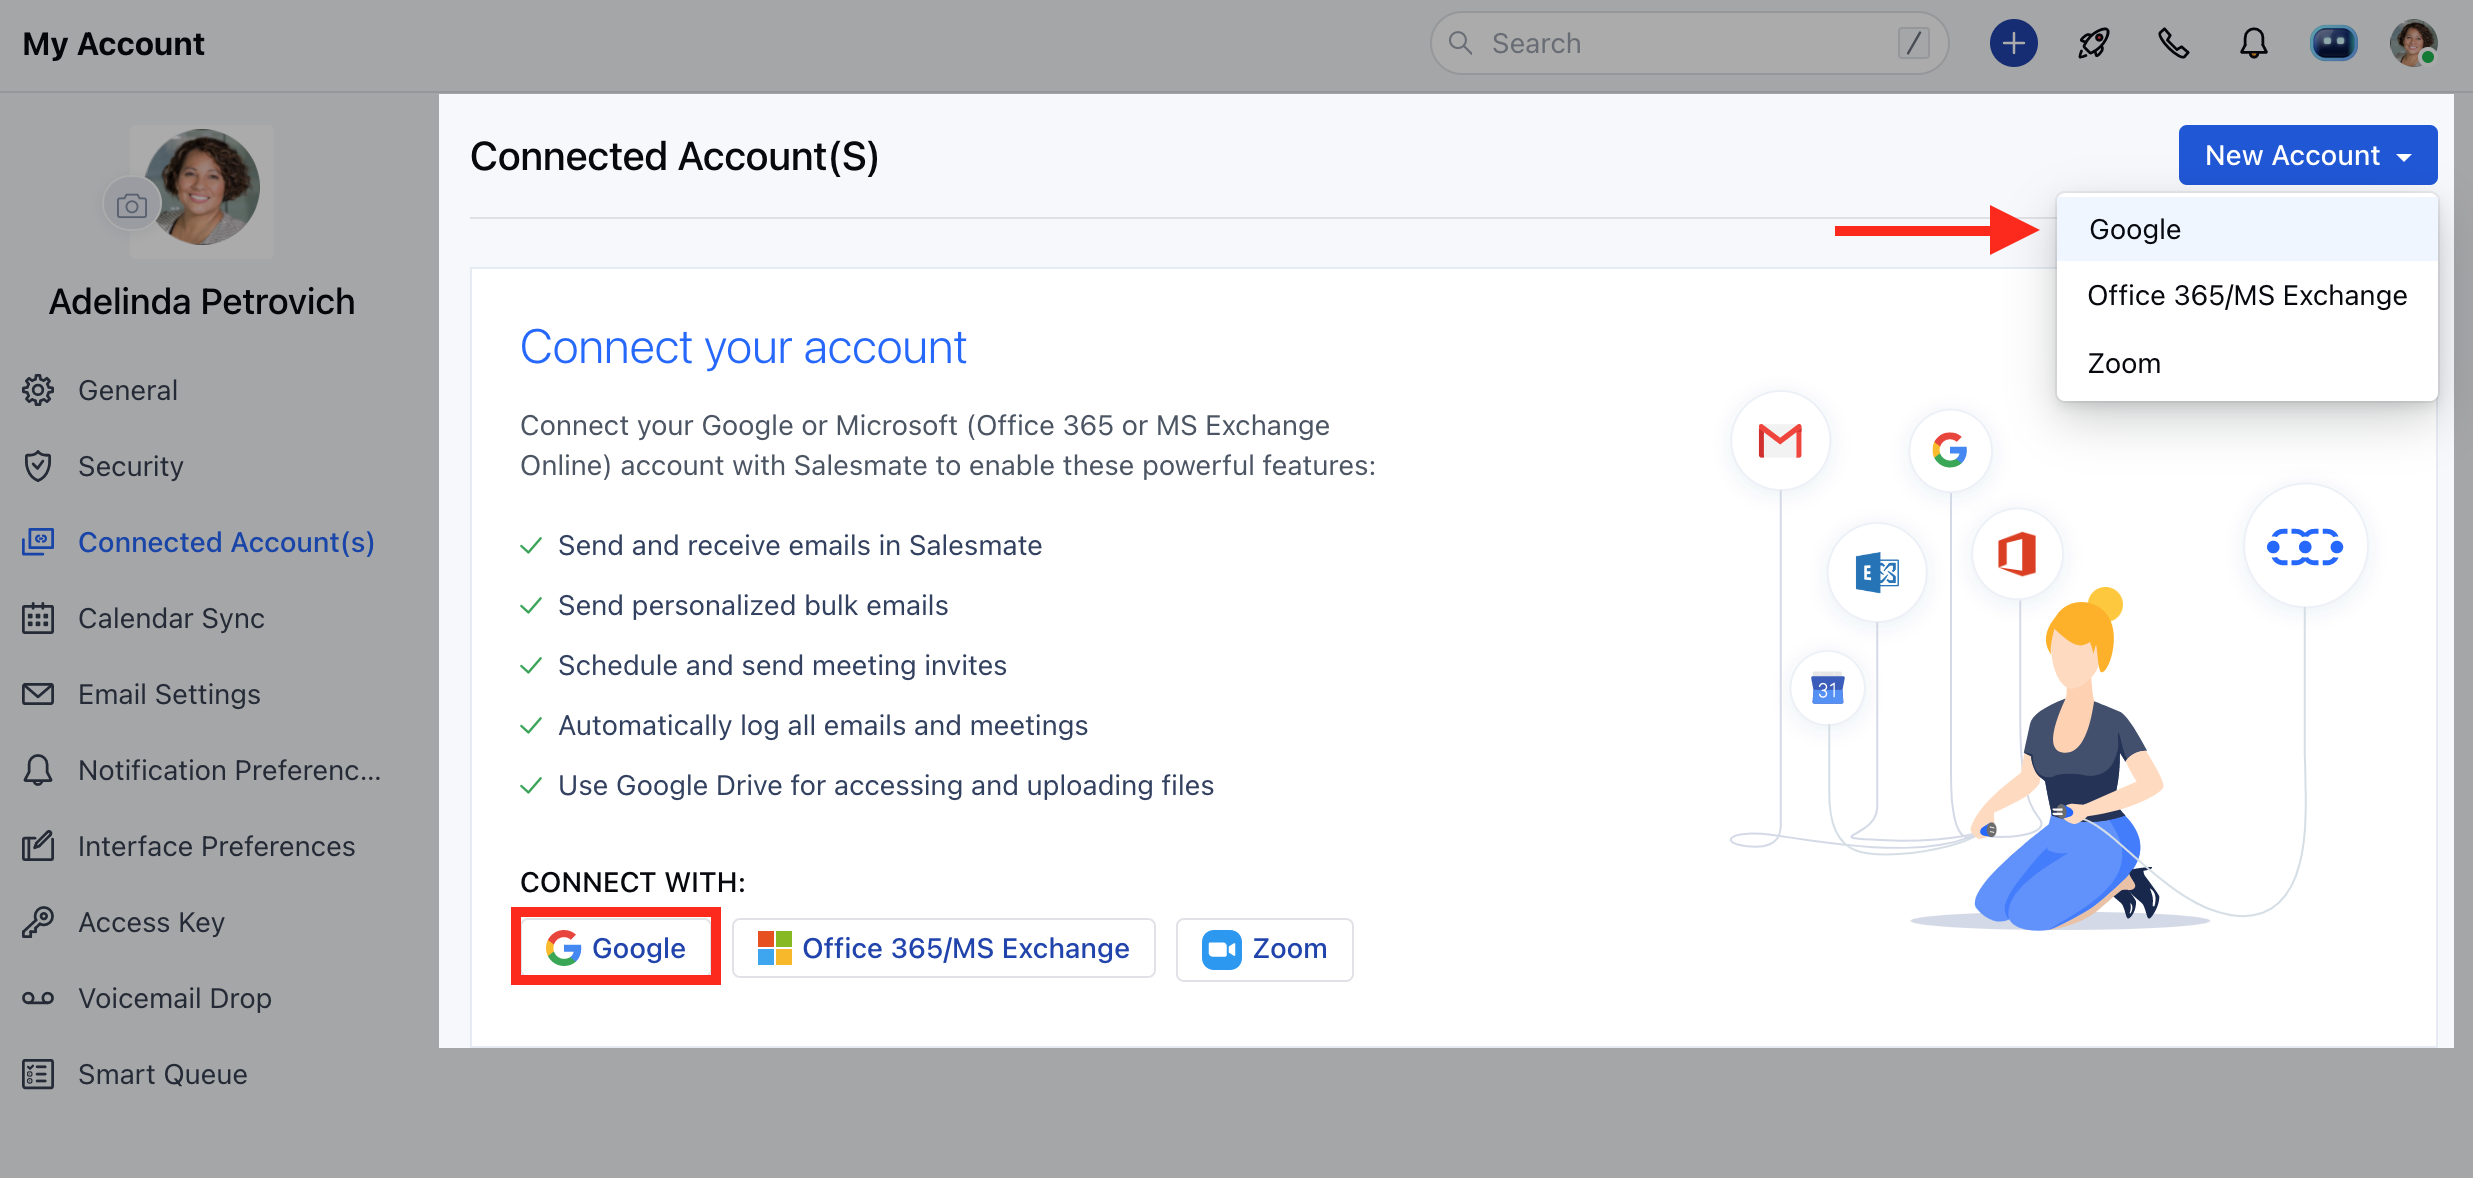Image resolution: width=2473 pixels, height=1178 pixels.
Task: Connect with Office 365/MS Exchange button
Action: tap(943, 948)
